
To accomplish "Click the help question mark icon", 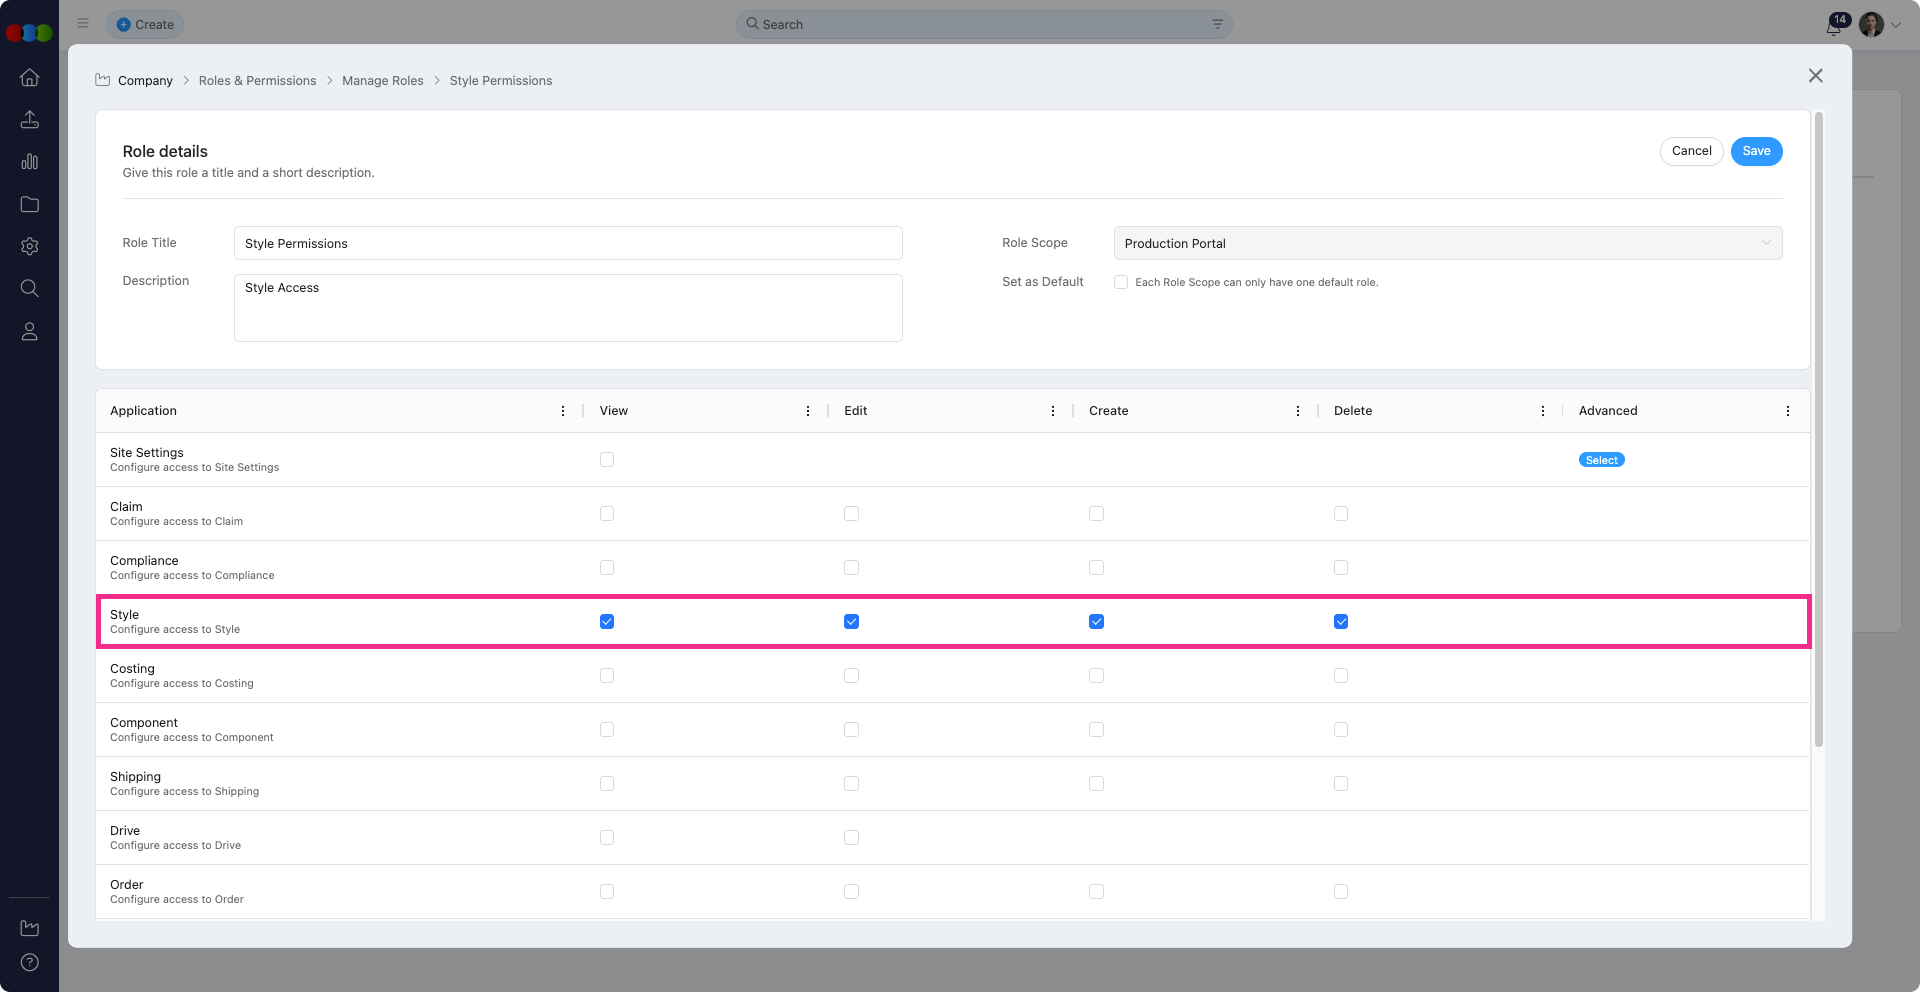I will pos(30,962).
